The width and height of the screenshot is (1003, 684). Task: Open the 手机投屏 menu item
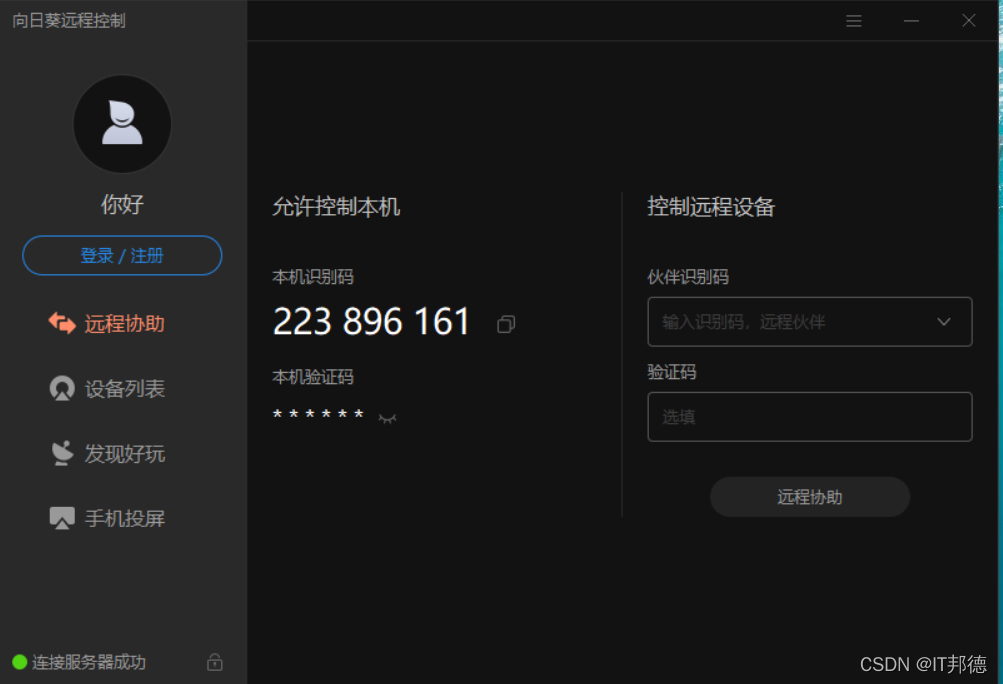107,518
